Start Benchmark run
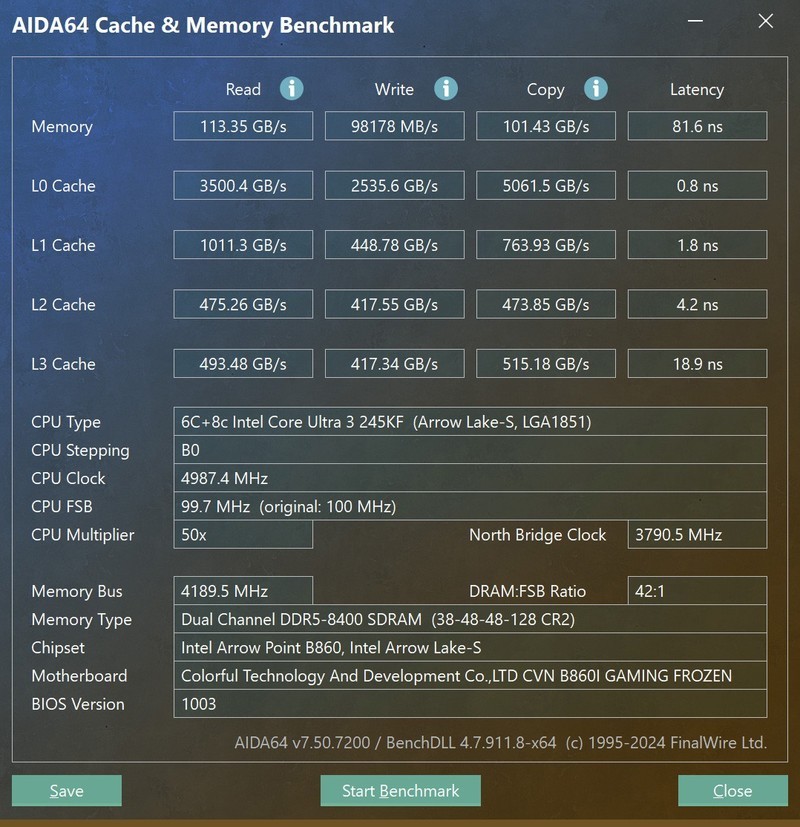This screenshot has width=800, height=827. (x=400, y=791)
